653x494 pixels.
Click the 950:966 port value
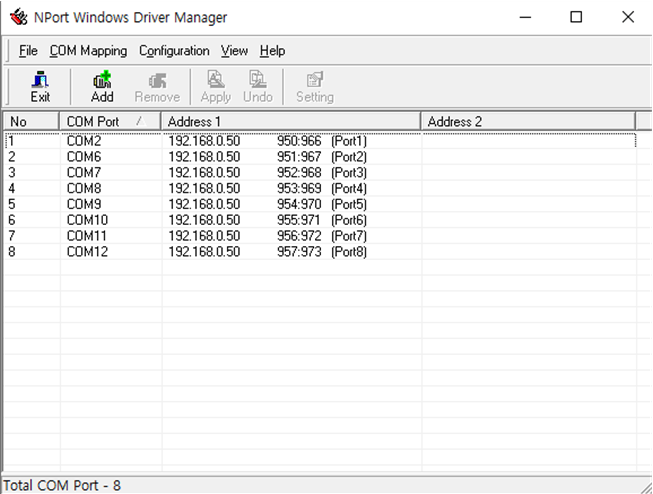[299, 141]
